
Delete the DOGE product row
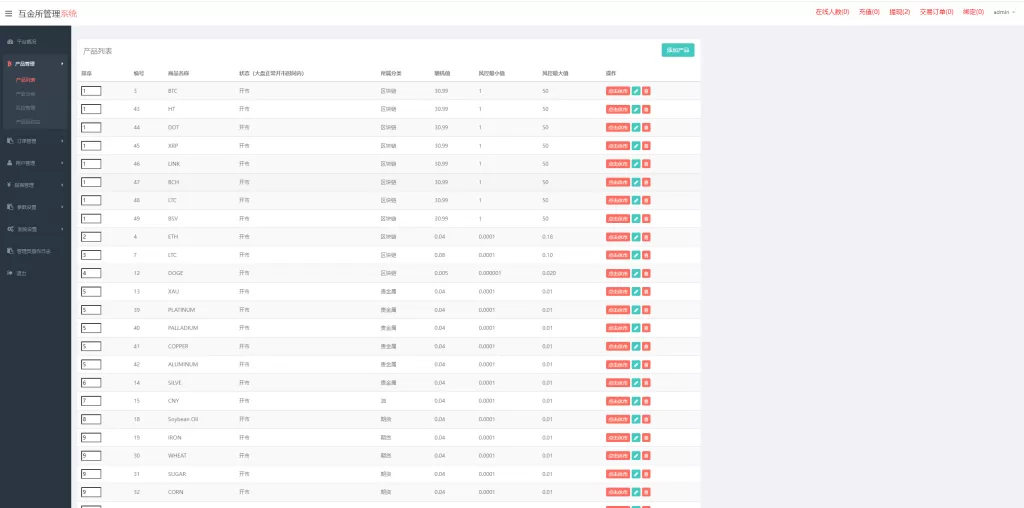click(646, 274)
